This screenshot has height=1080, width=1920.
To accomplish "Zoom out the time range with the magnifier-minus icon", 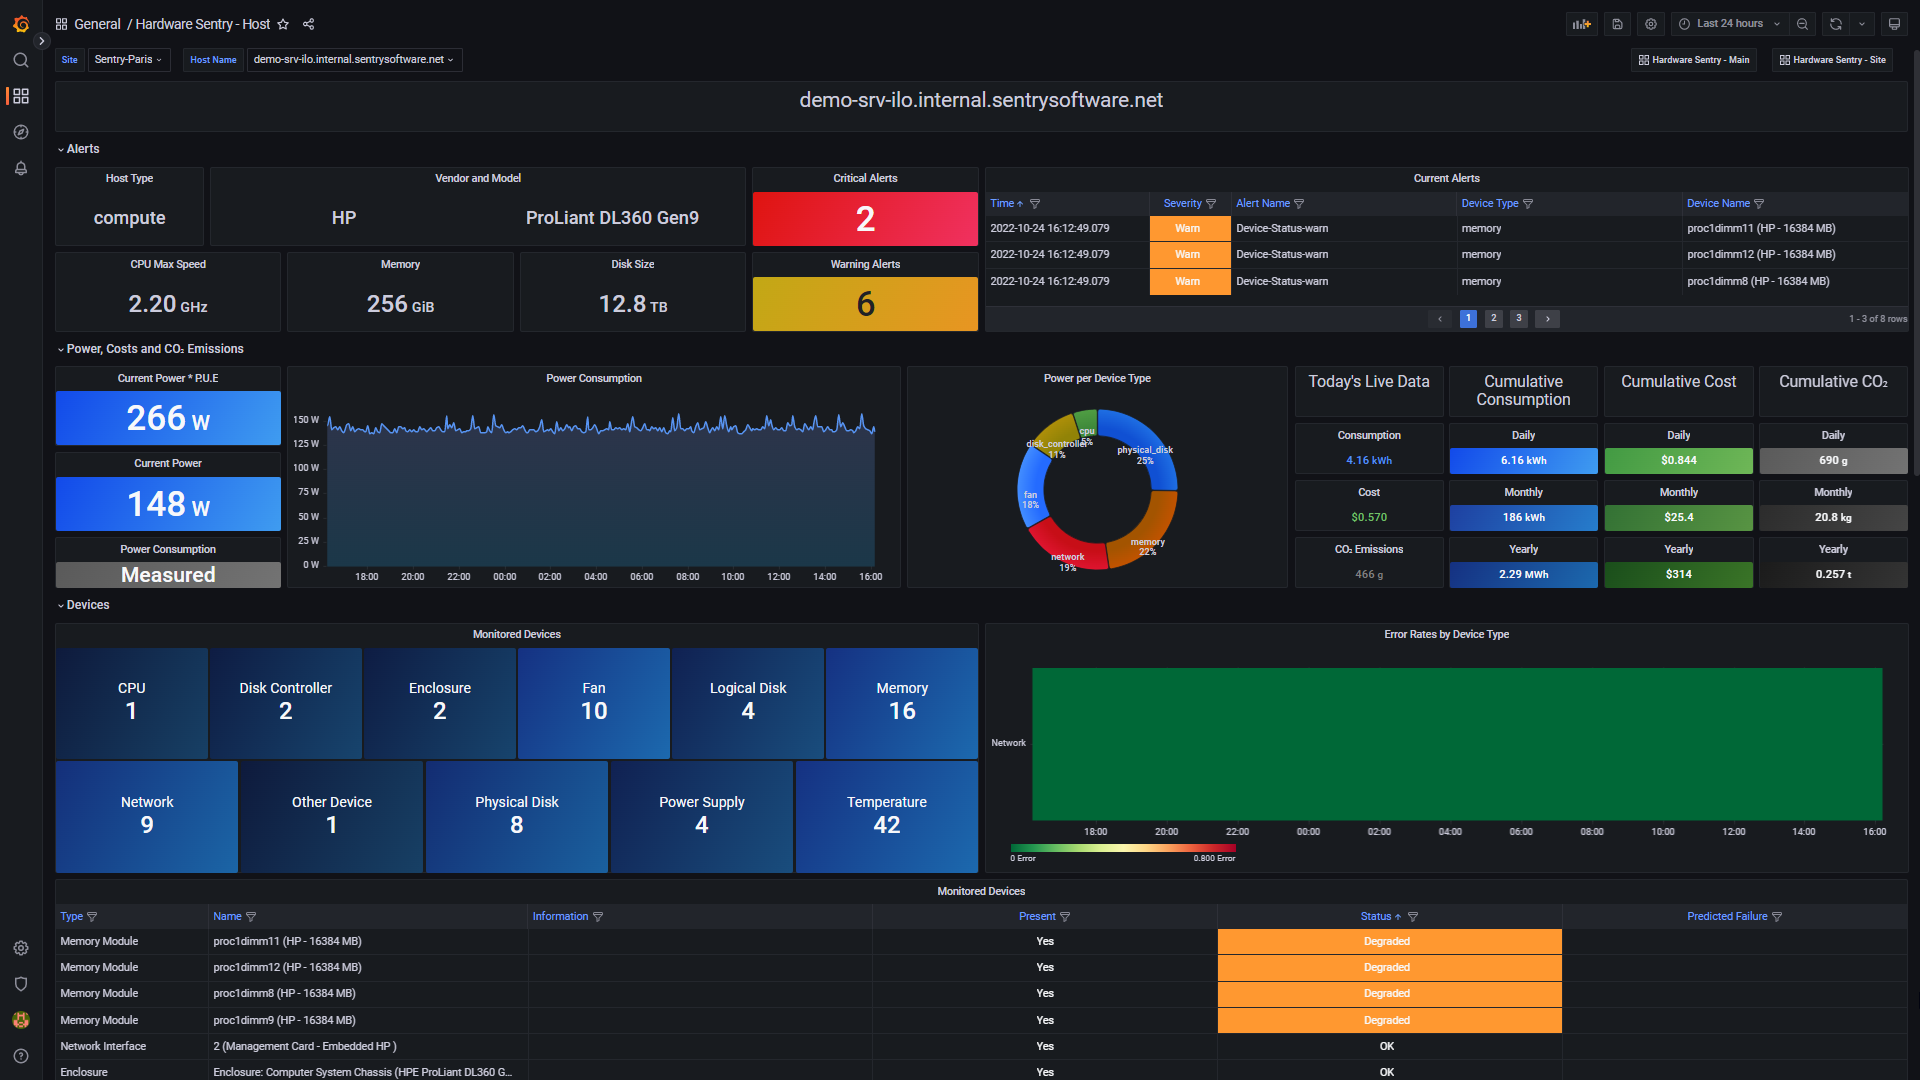I will coord(1802,23).
